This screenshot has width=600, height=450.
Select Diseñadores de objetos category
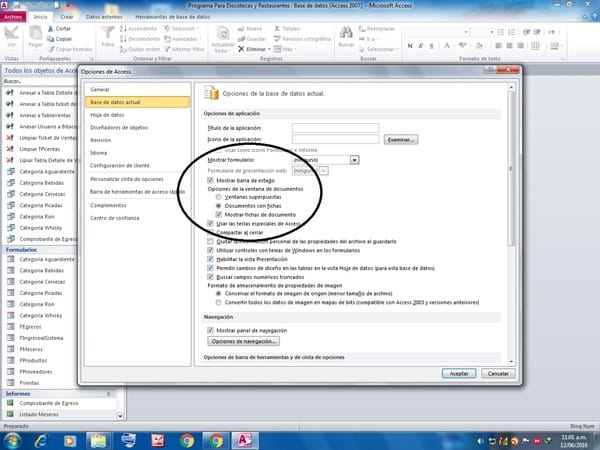pos(137,127)
